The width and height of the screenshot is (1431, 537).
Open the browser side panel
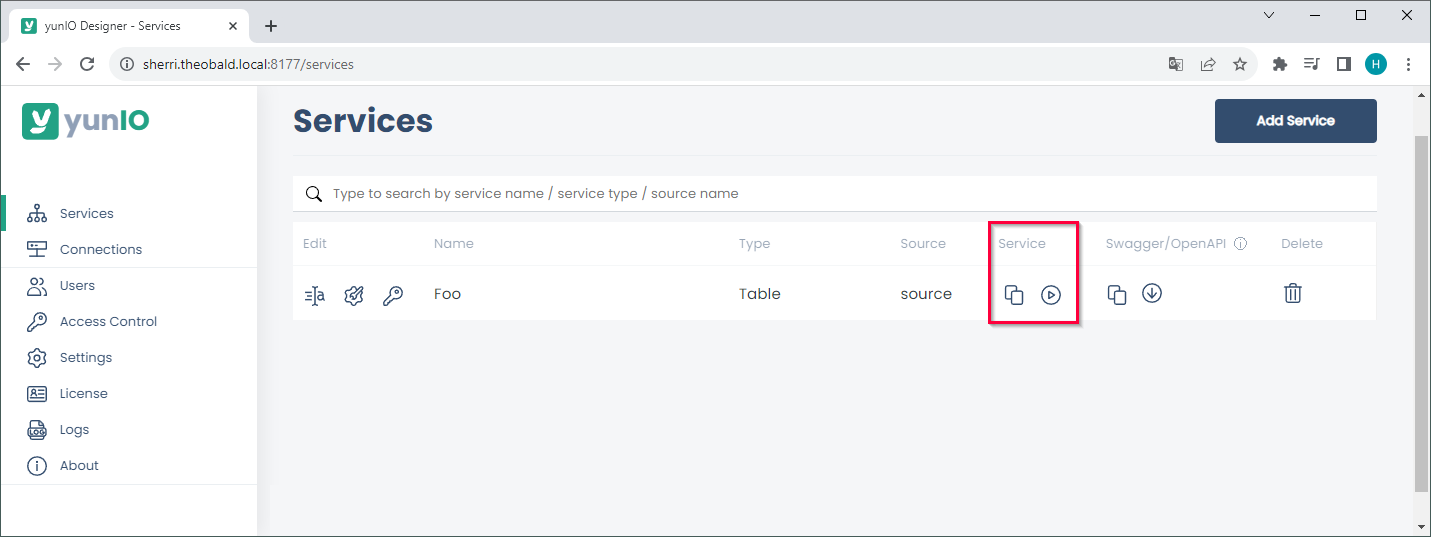coord(1344,64)
